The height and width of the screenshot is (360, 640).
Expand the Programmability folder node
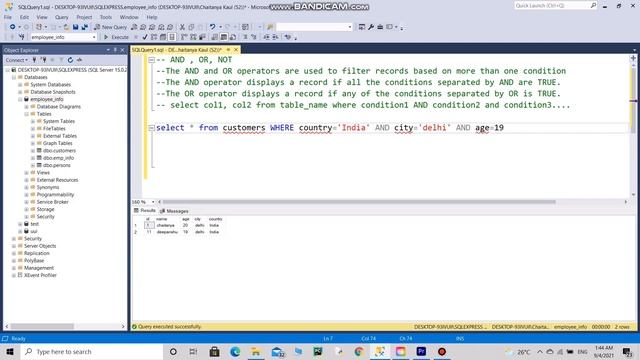(x=27, y=195)
